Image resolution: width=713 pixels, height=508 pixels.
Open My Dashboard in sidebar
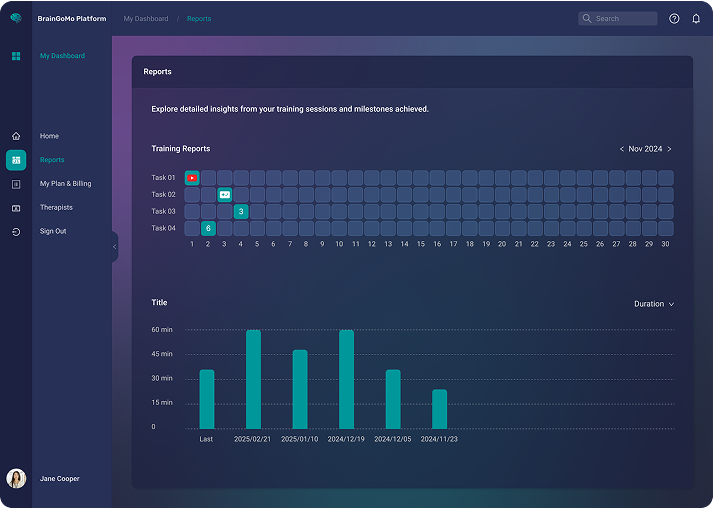pos(62,56)
